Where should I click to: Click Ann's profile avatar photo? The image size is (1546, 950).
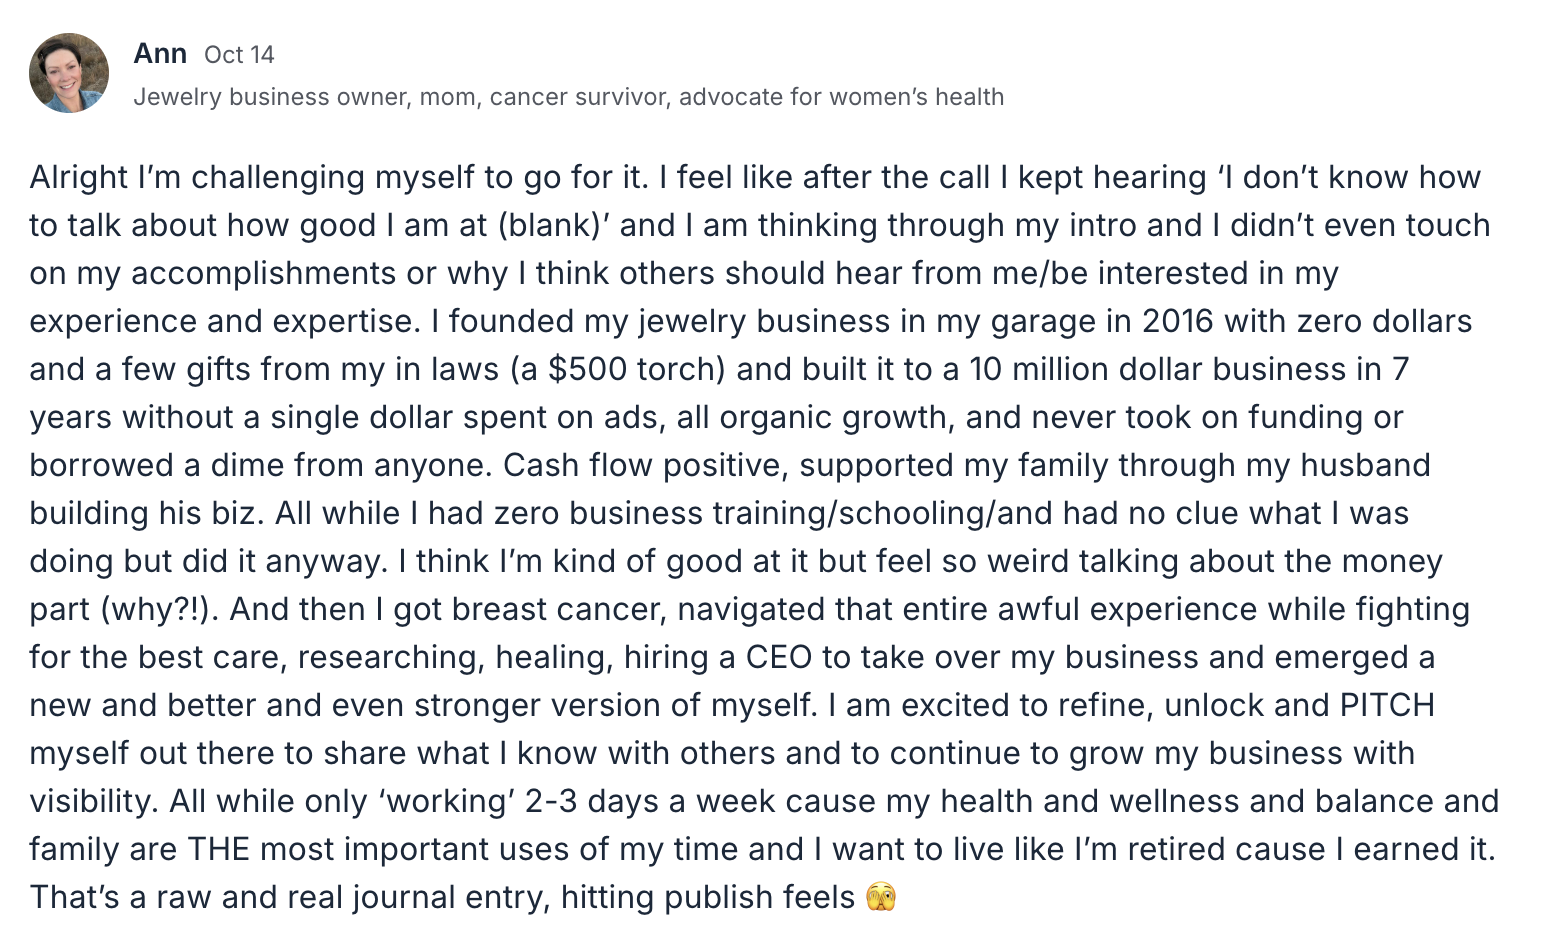click(69, 73)
